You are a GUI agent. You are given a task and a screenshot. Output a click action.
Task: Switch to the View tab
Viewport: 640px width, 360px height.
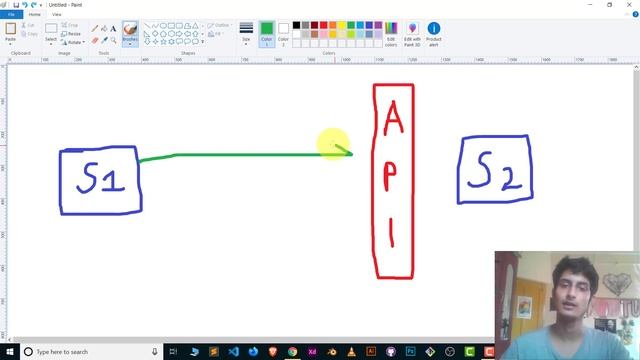pyautogui.click(x=57, y=15)
